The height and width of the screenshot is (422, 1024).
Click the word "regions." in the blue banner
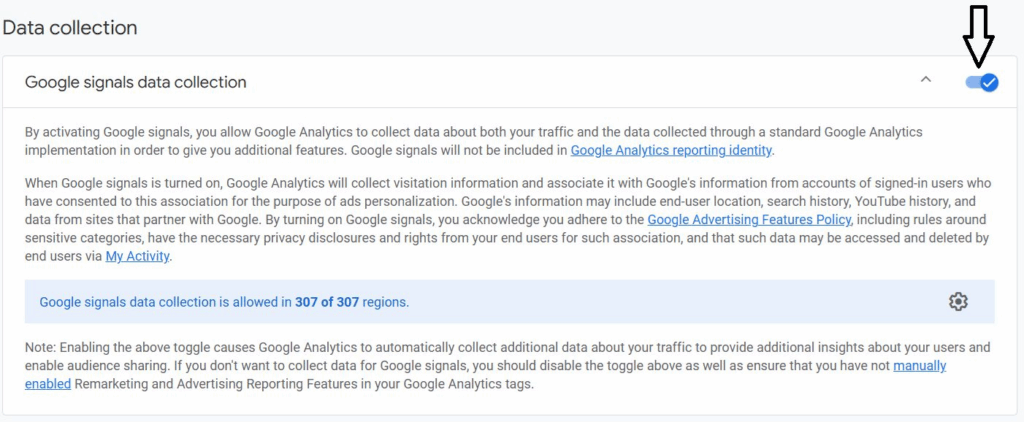click(386, 302)
